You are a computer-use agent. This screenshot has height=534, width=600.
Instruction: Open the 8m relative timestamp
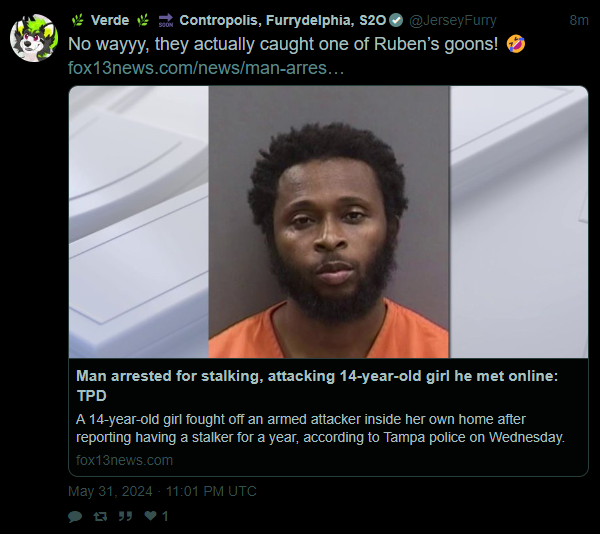[x=579, y=20]
